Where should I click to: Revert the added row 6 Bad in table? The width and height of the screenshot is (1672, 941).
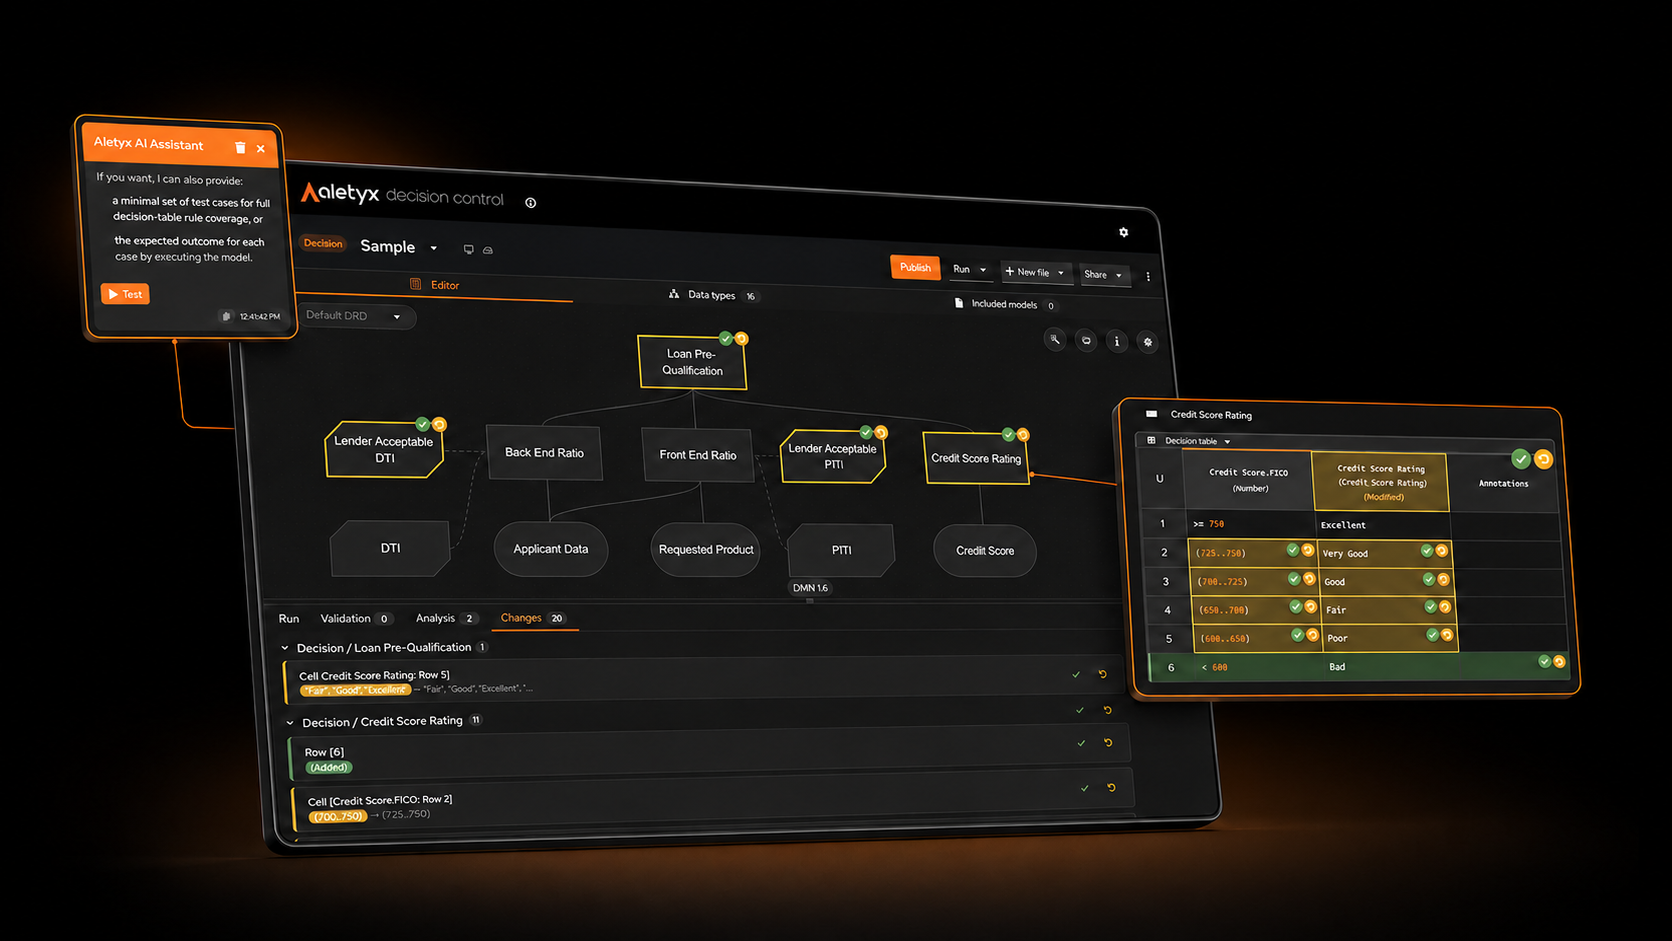click(x=1560, y=662)
